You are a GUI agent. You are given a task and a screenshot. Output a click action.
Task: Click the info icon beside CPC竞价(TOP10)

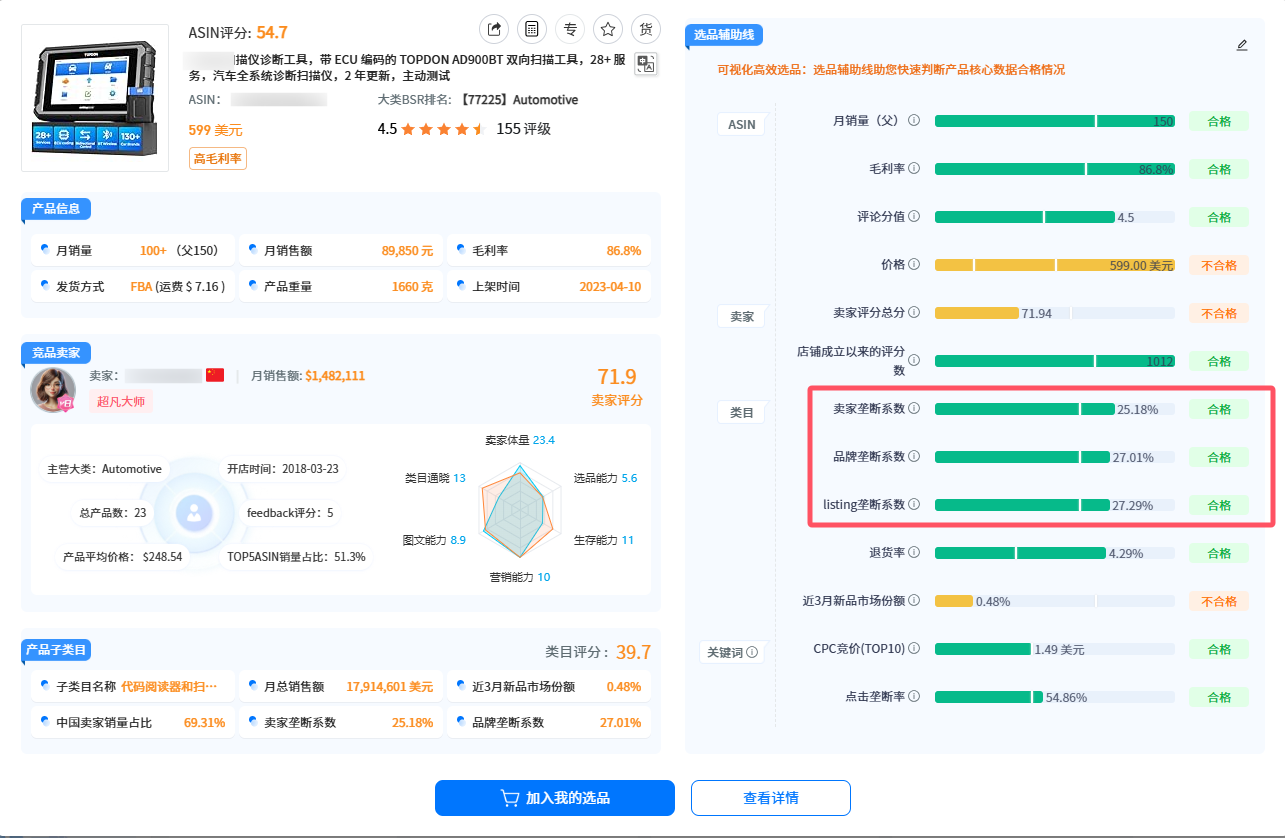(x=914, y=649)
